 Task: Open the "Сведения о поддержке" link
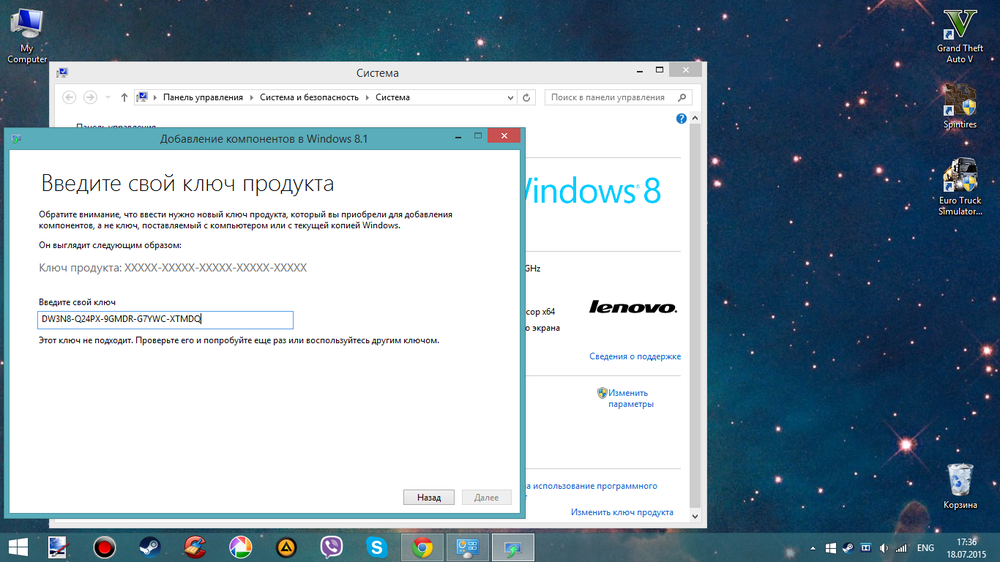[x=634, y=356]
